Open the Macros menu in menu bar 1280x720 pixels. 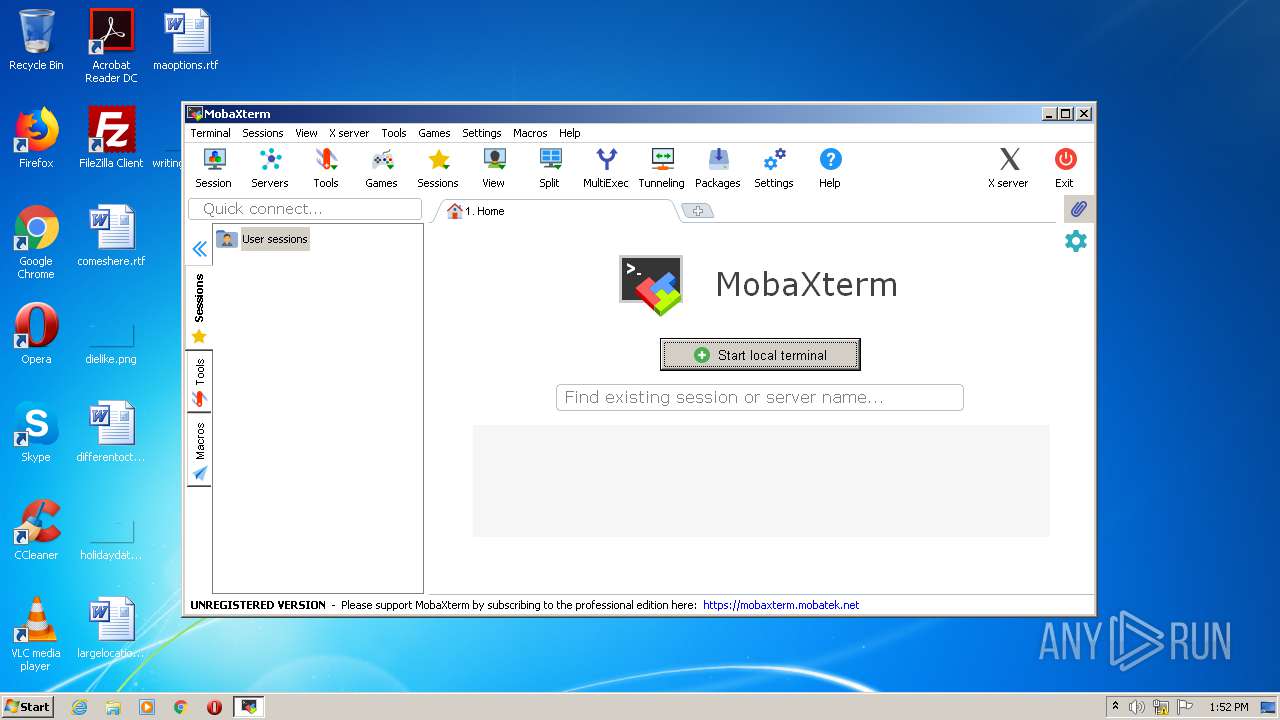[x=530, y=133]
